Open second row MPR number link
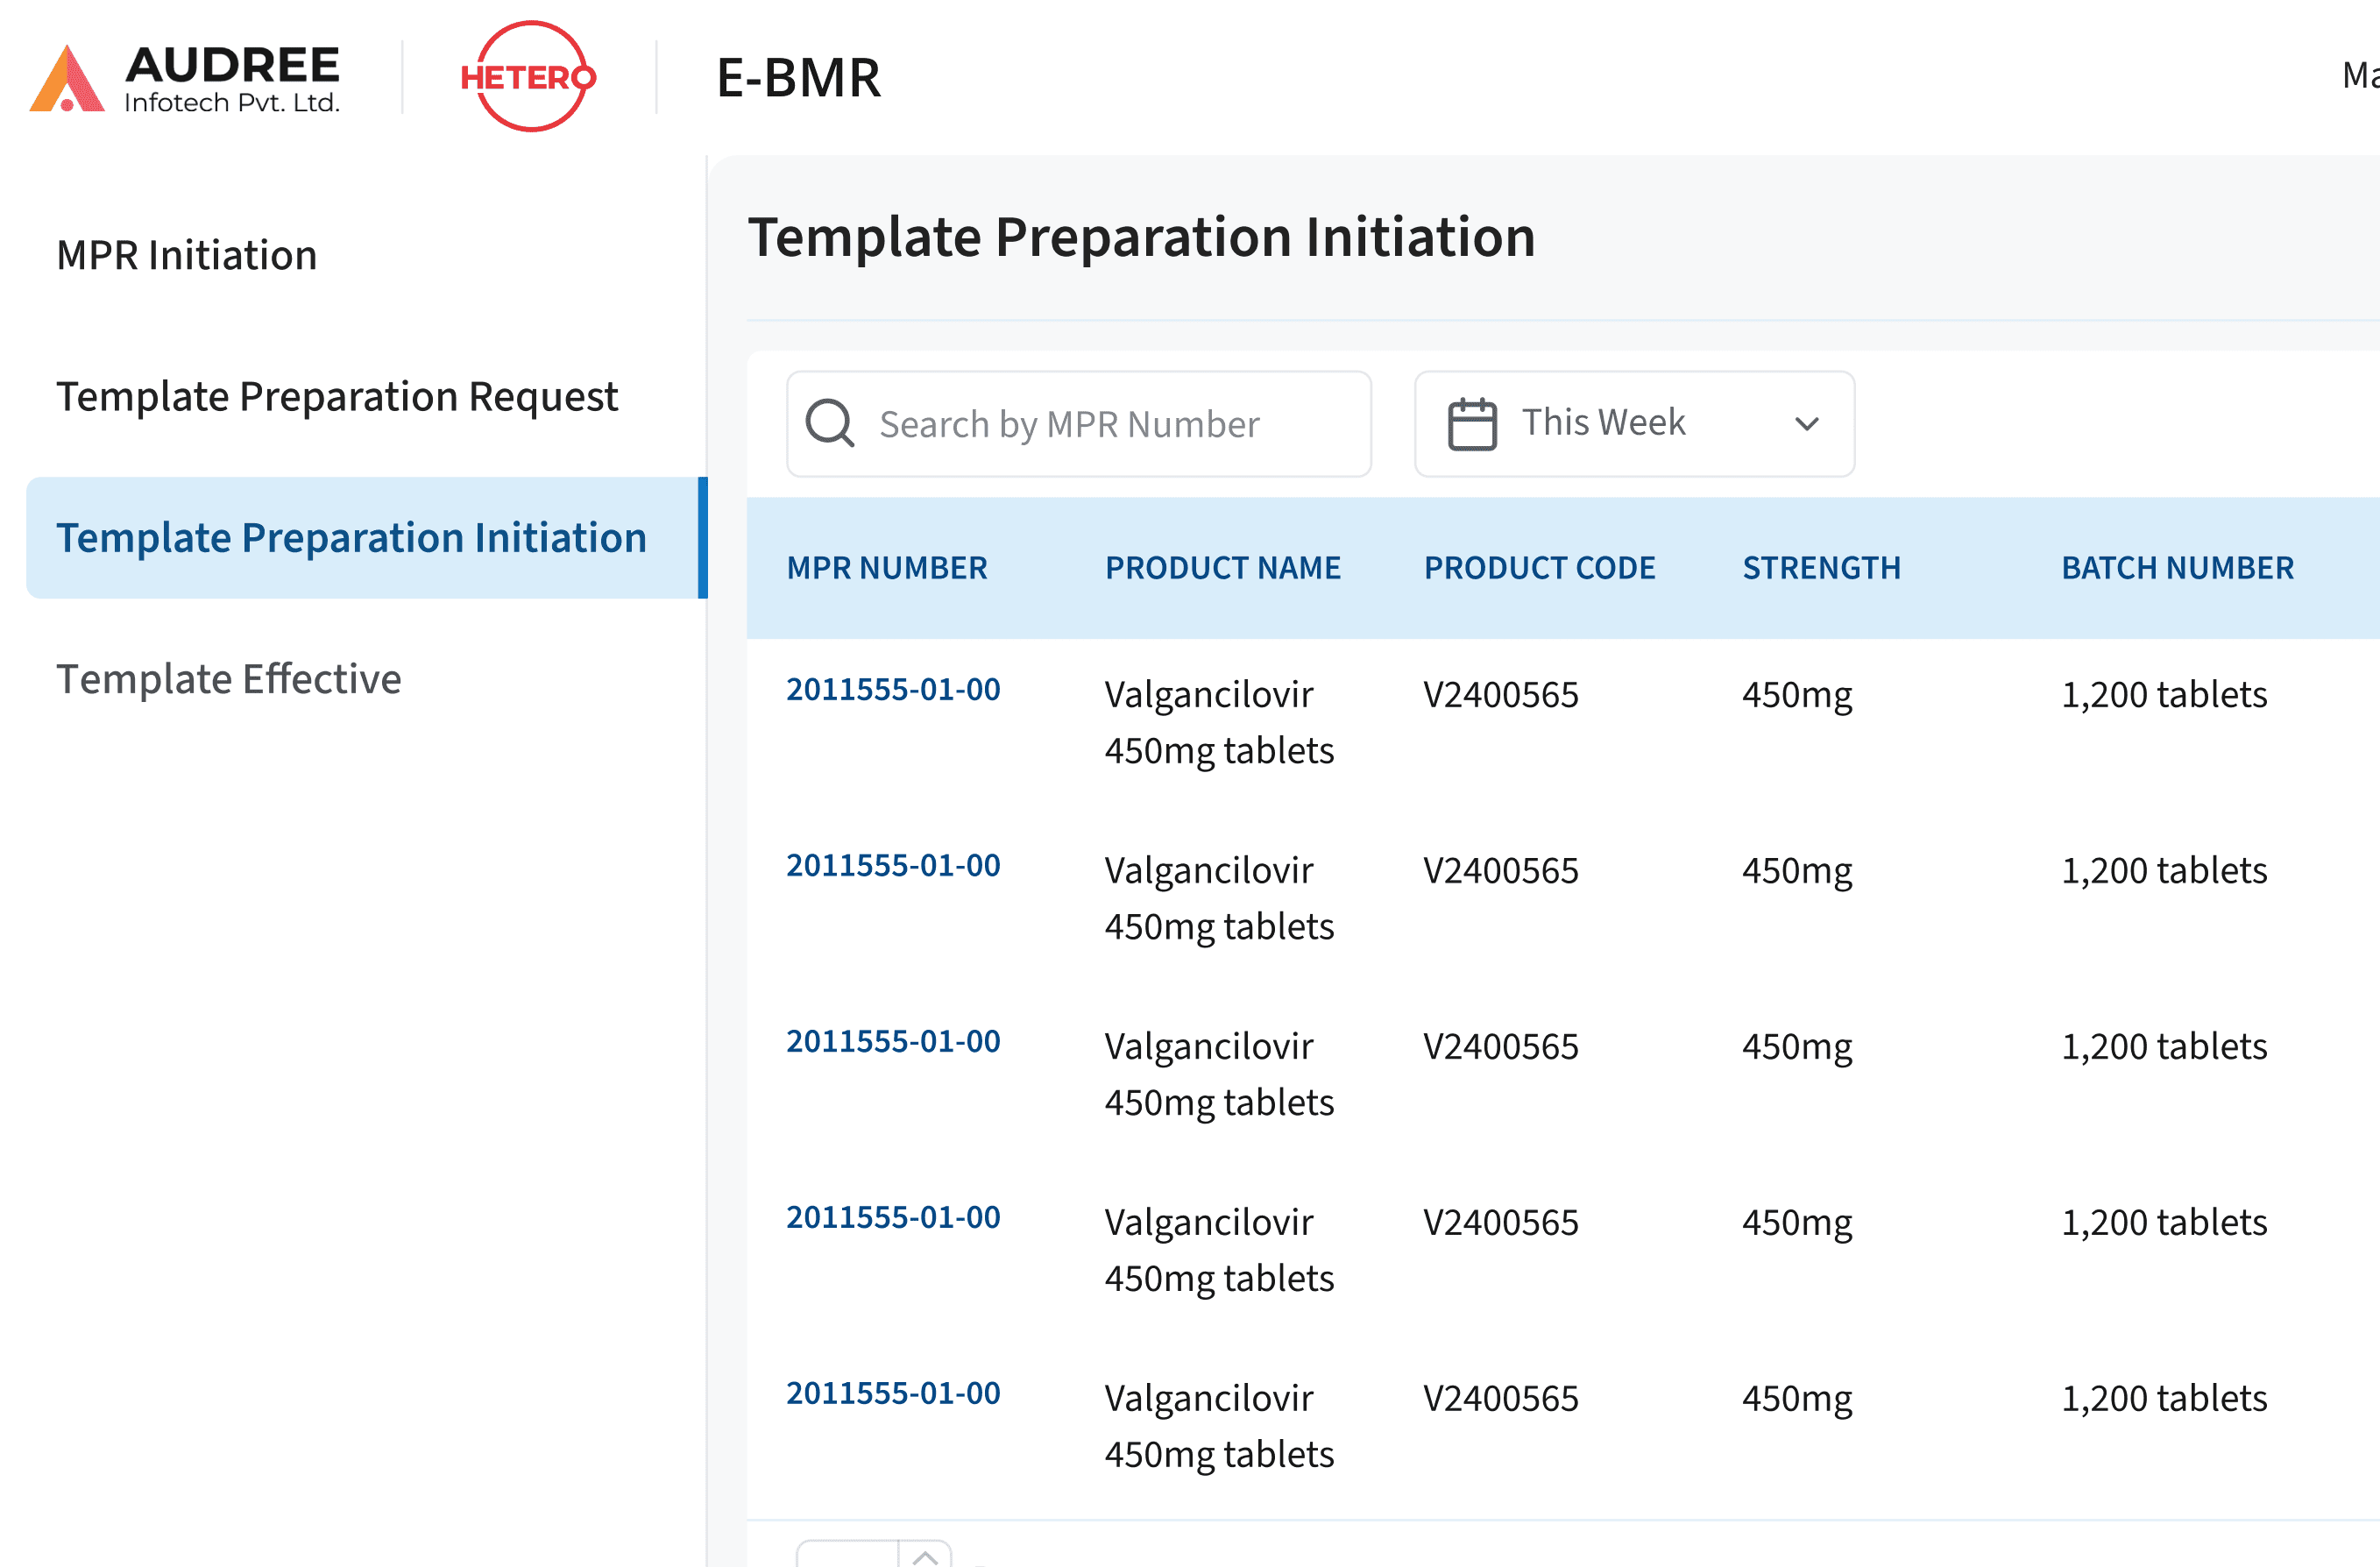This screenshot has width=2380, height=1567. 893,865
